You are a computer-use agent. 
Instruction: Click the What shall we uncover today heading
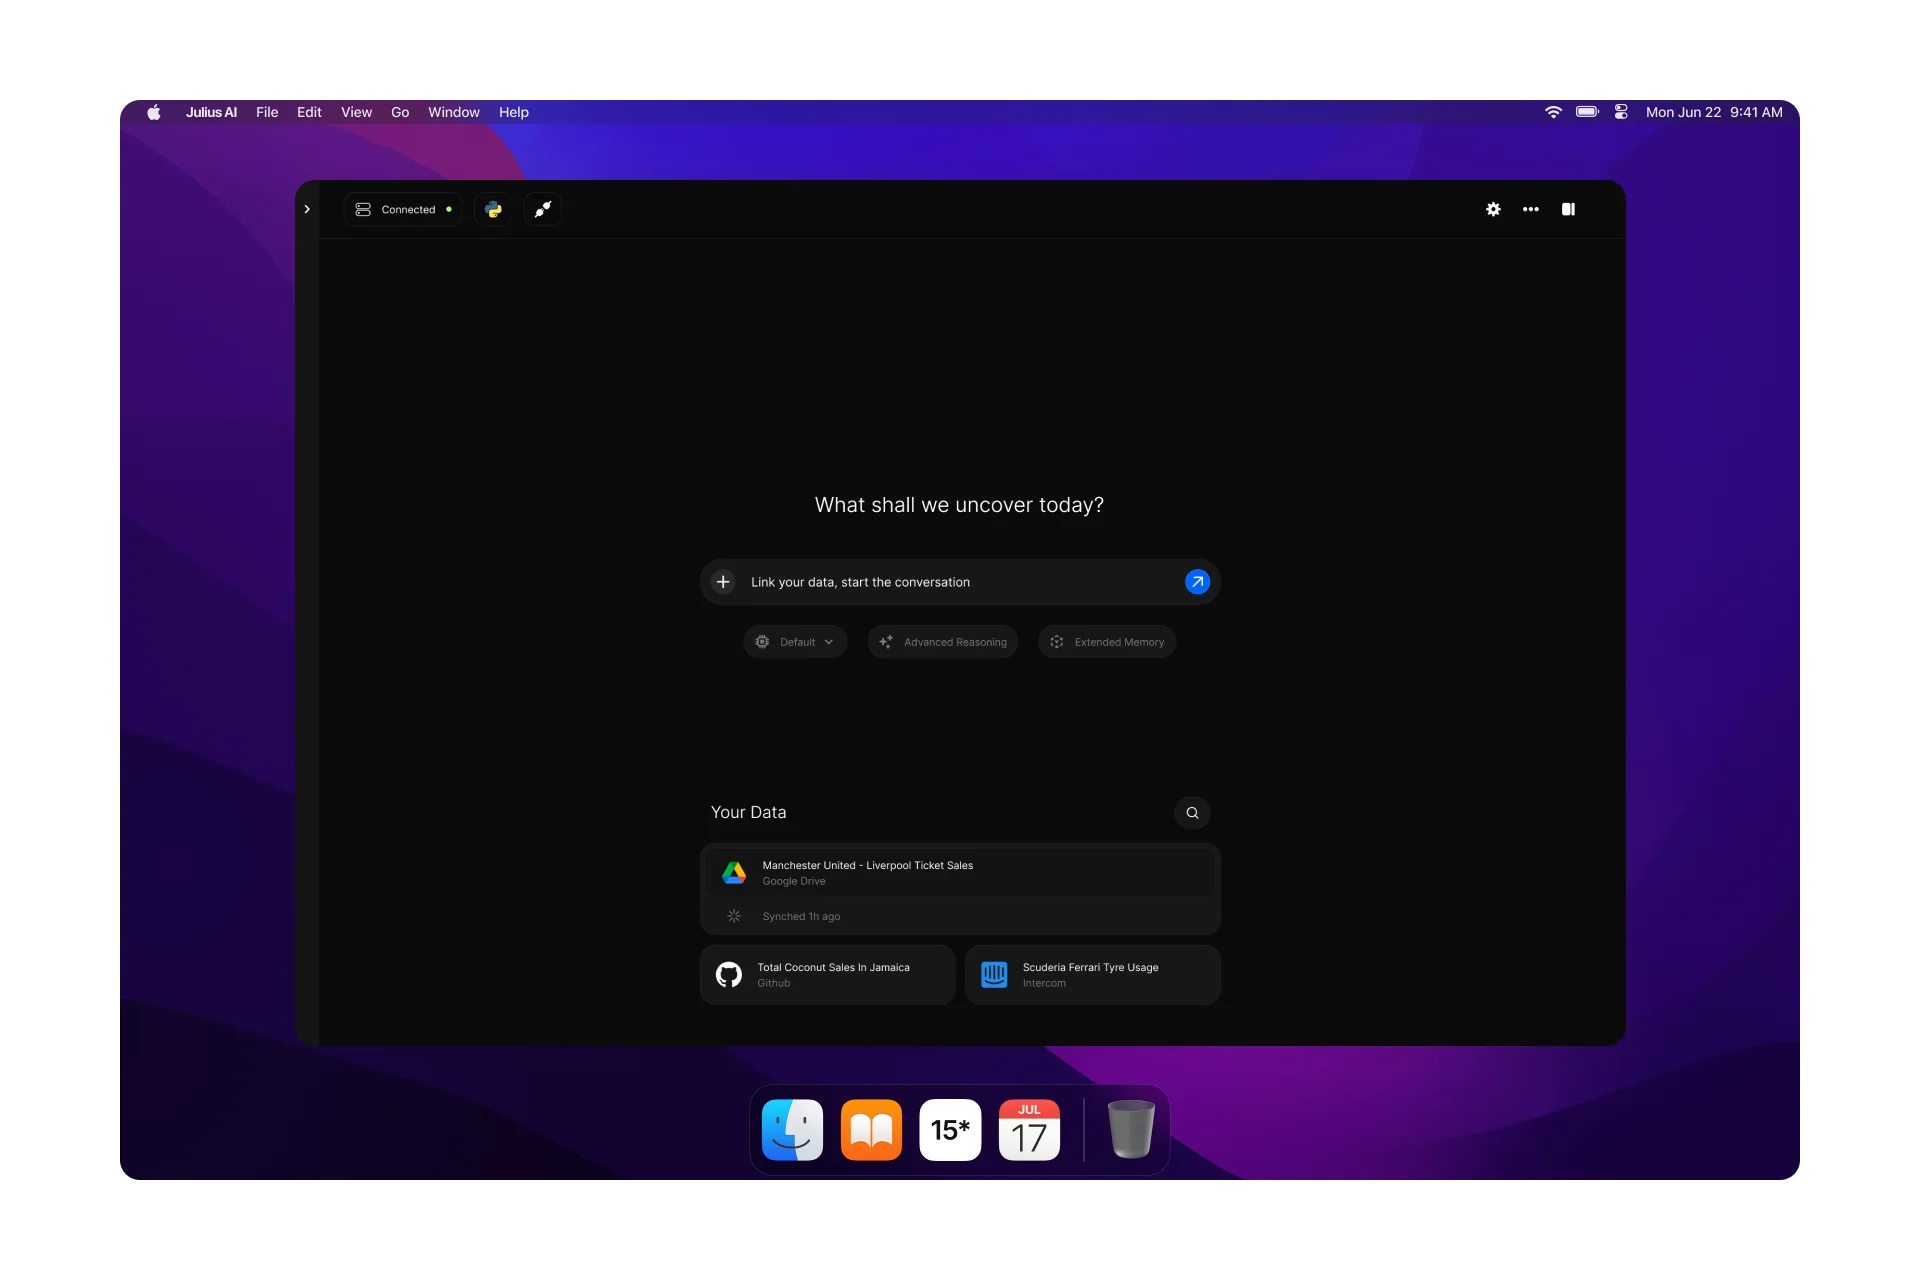(959, 505)
